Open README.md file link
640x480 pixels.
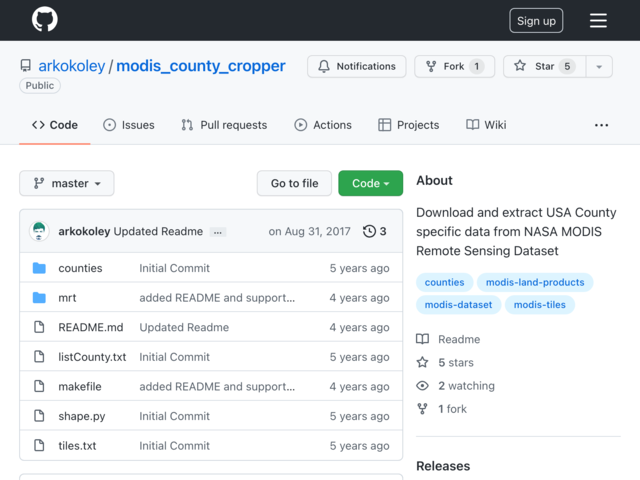click(91, 327)
